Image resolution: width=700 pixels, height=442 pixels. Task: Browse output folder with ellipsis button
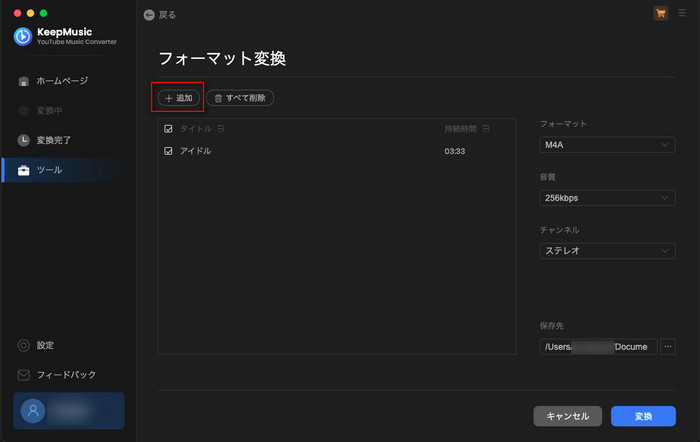668,347
